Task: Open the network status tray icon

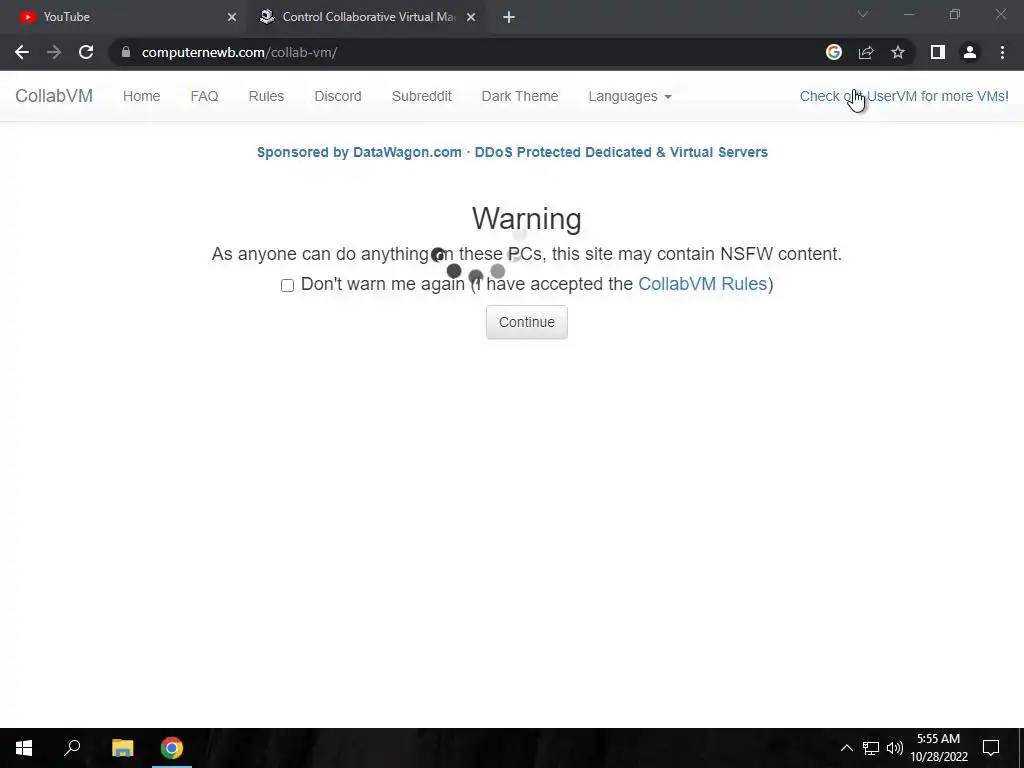Action: coord(871,748)
